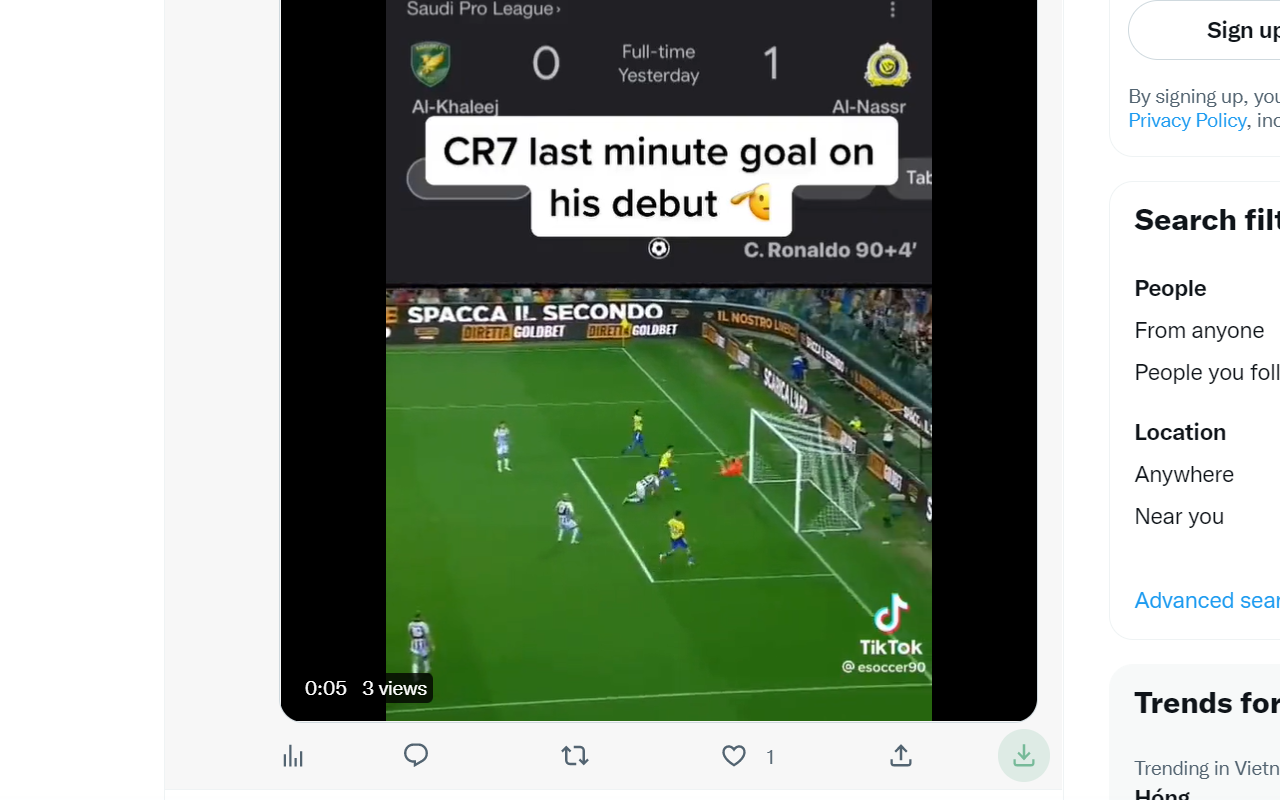Select the Anywhere location filter

pyautogui.click(x=1184, y=474)
